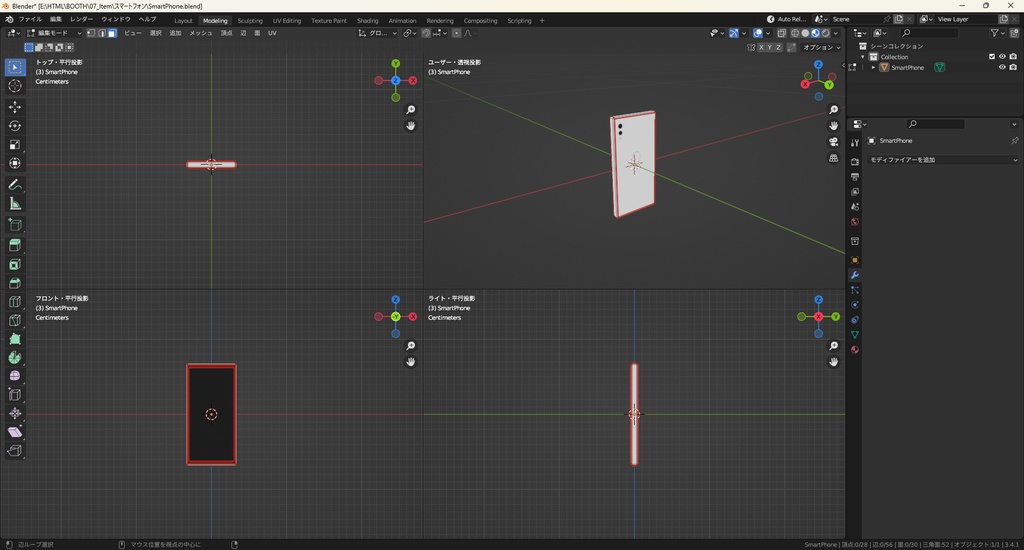This screenshot has width=1024, height=550.
Task: Select the Rotate tool
Action: [x=15, y=126]
